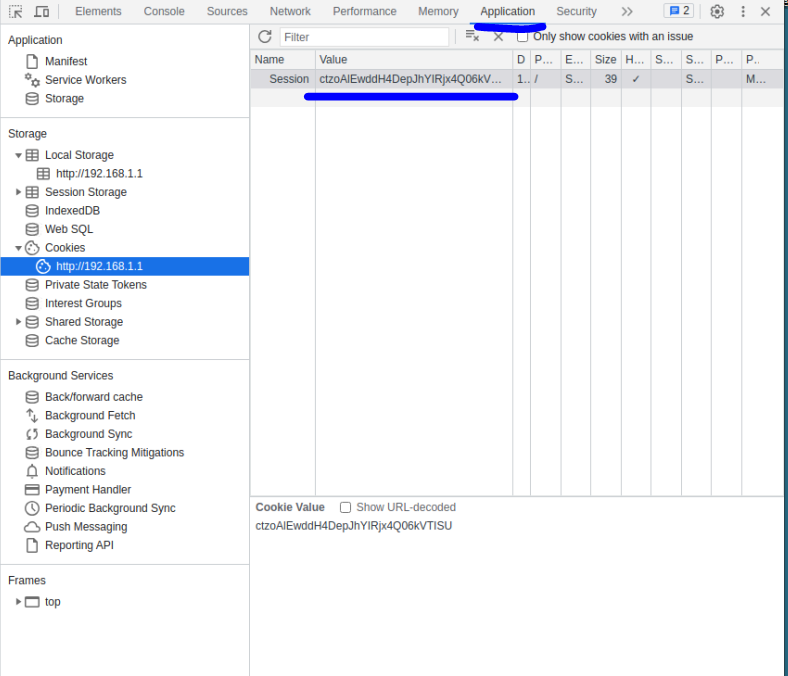Open Back/forward cache service

pyautogui.click(x=93, y=397)
